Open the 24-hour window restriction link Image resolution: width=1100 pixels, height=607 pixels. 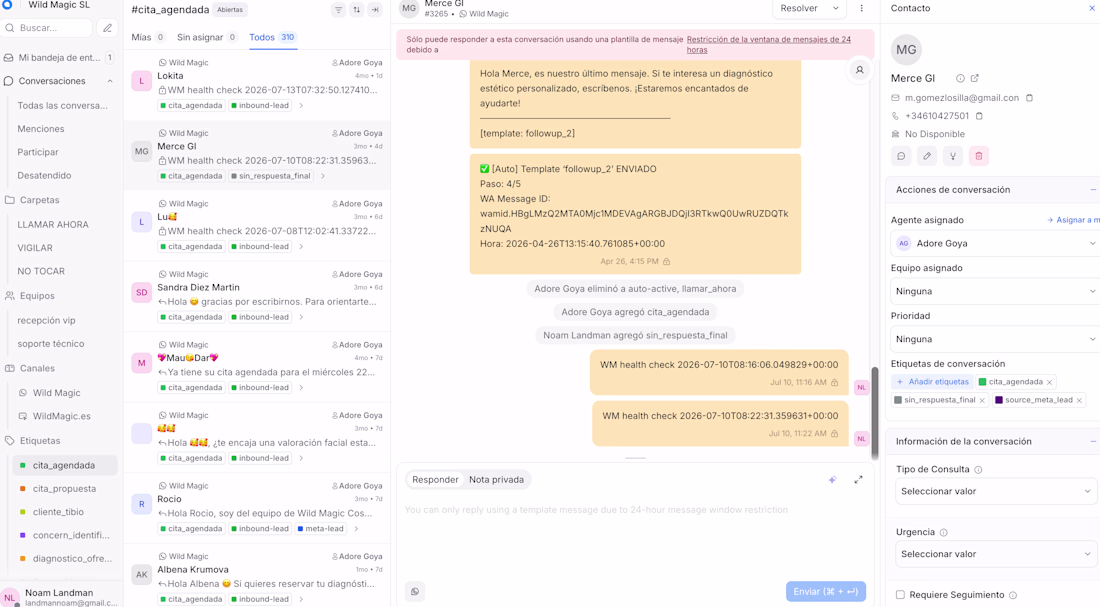click(768, 45)
